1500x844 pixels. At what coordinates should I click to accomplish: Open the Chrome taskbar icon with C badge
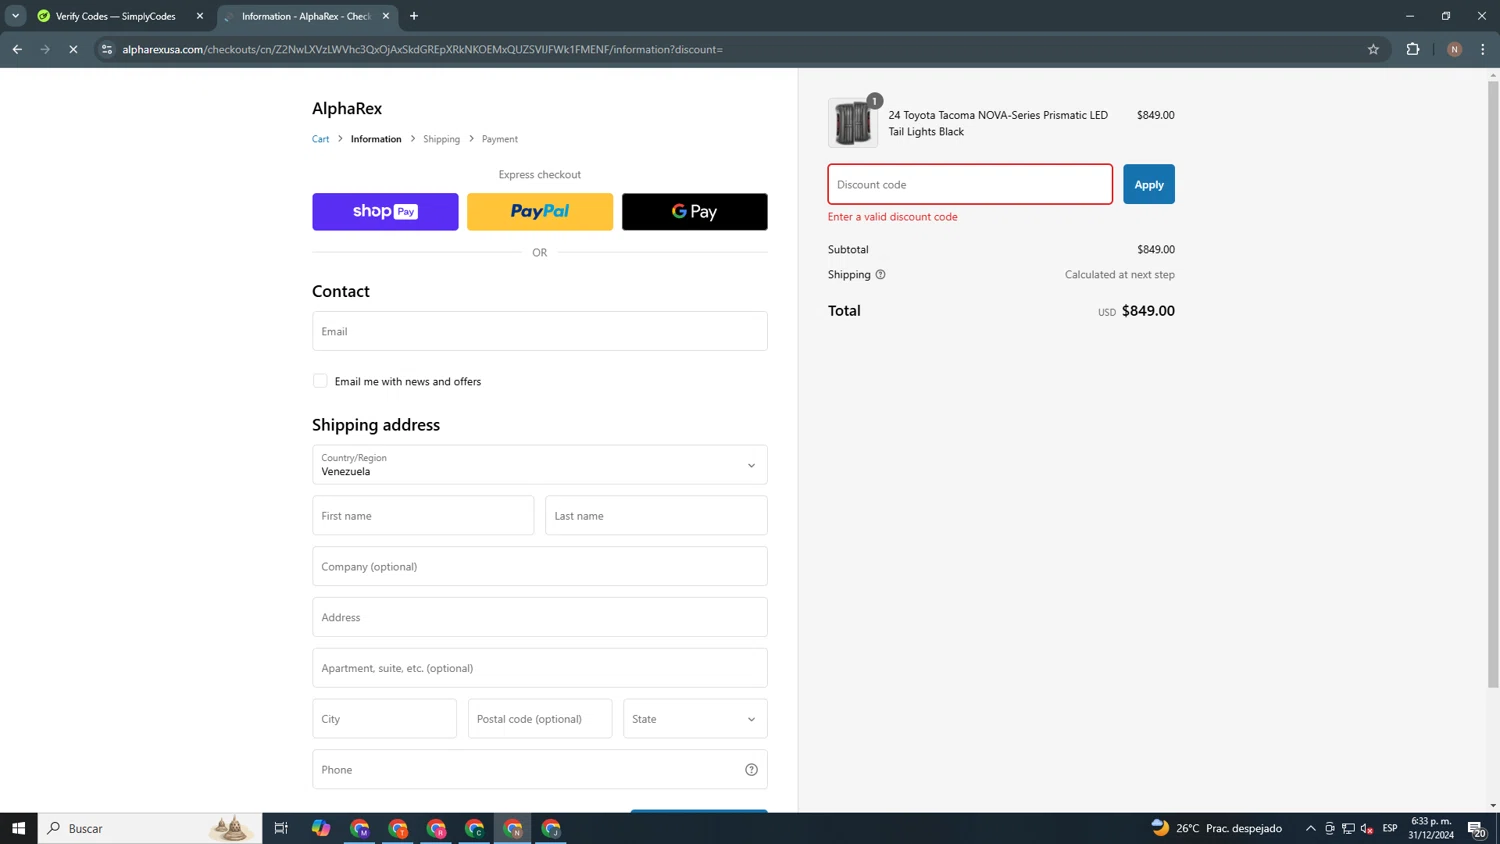click(474, 828)
